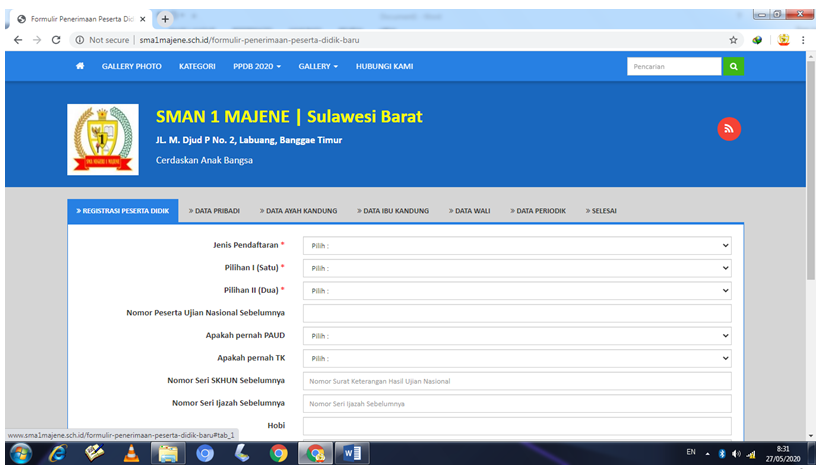Click the SMAN 1 Majene school logo
This screenshot has height=469, width=820.
[x=103, y=139]
